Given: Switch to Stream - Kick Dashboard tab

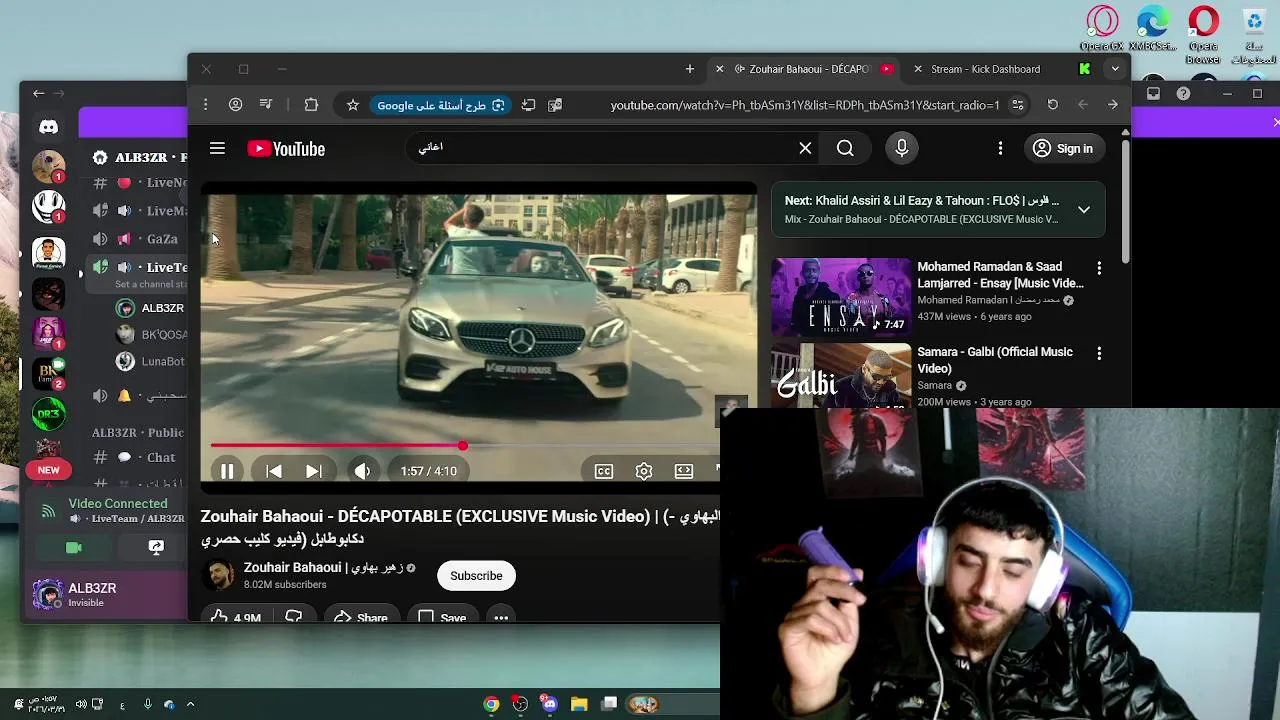Looking at the screenshot, I should (x=985, y=69).
